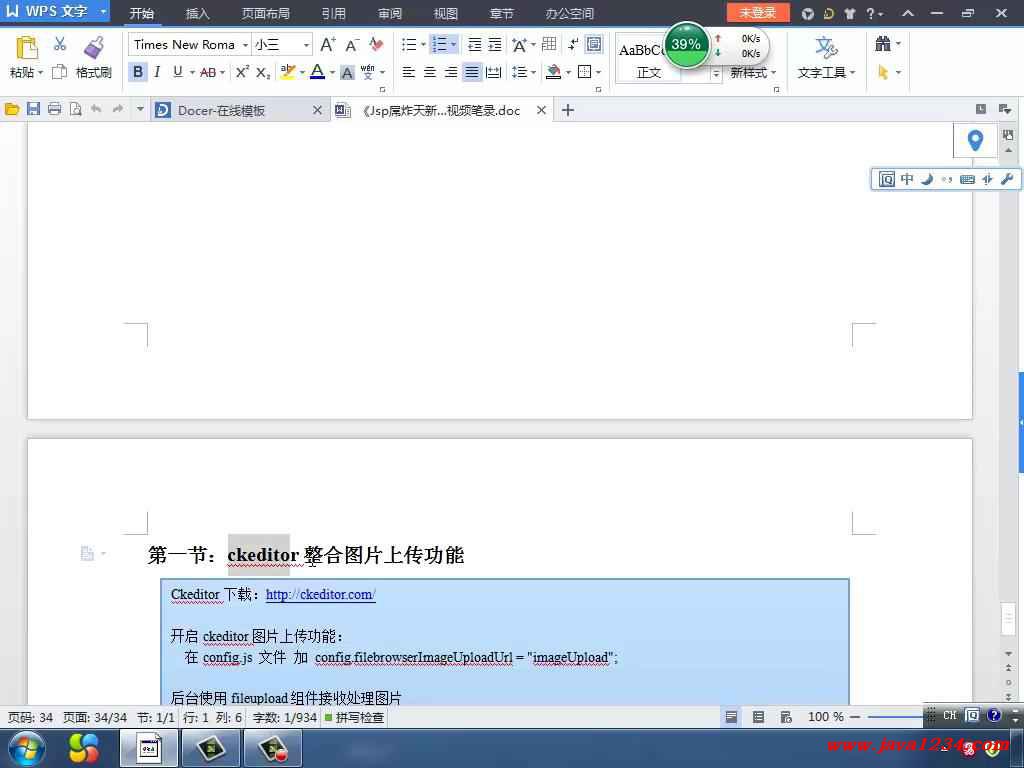Click the binoculars Find icon
1024x768 pixels.
[883, 44]
